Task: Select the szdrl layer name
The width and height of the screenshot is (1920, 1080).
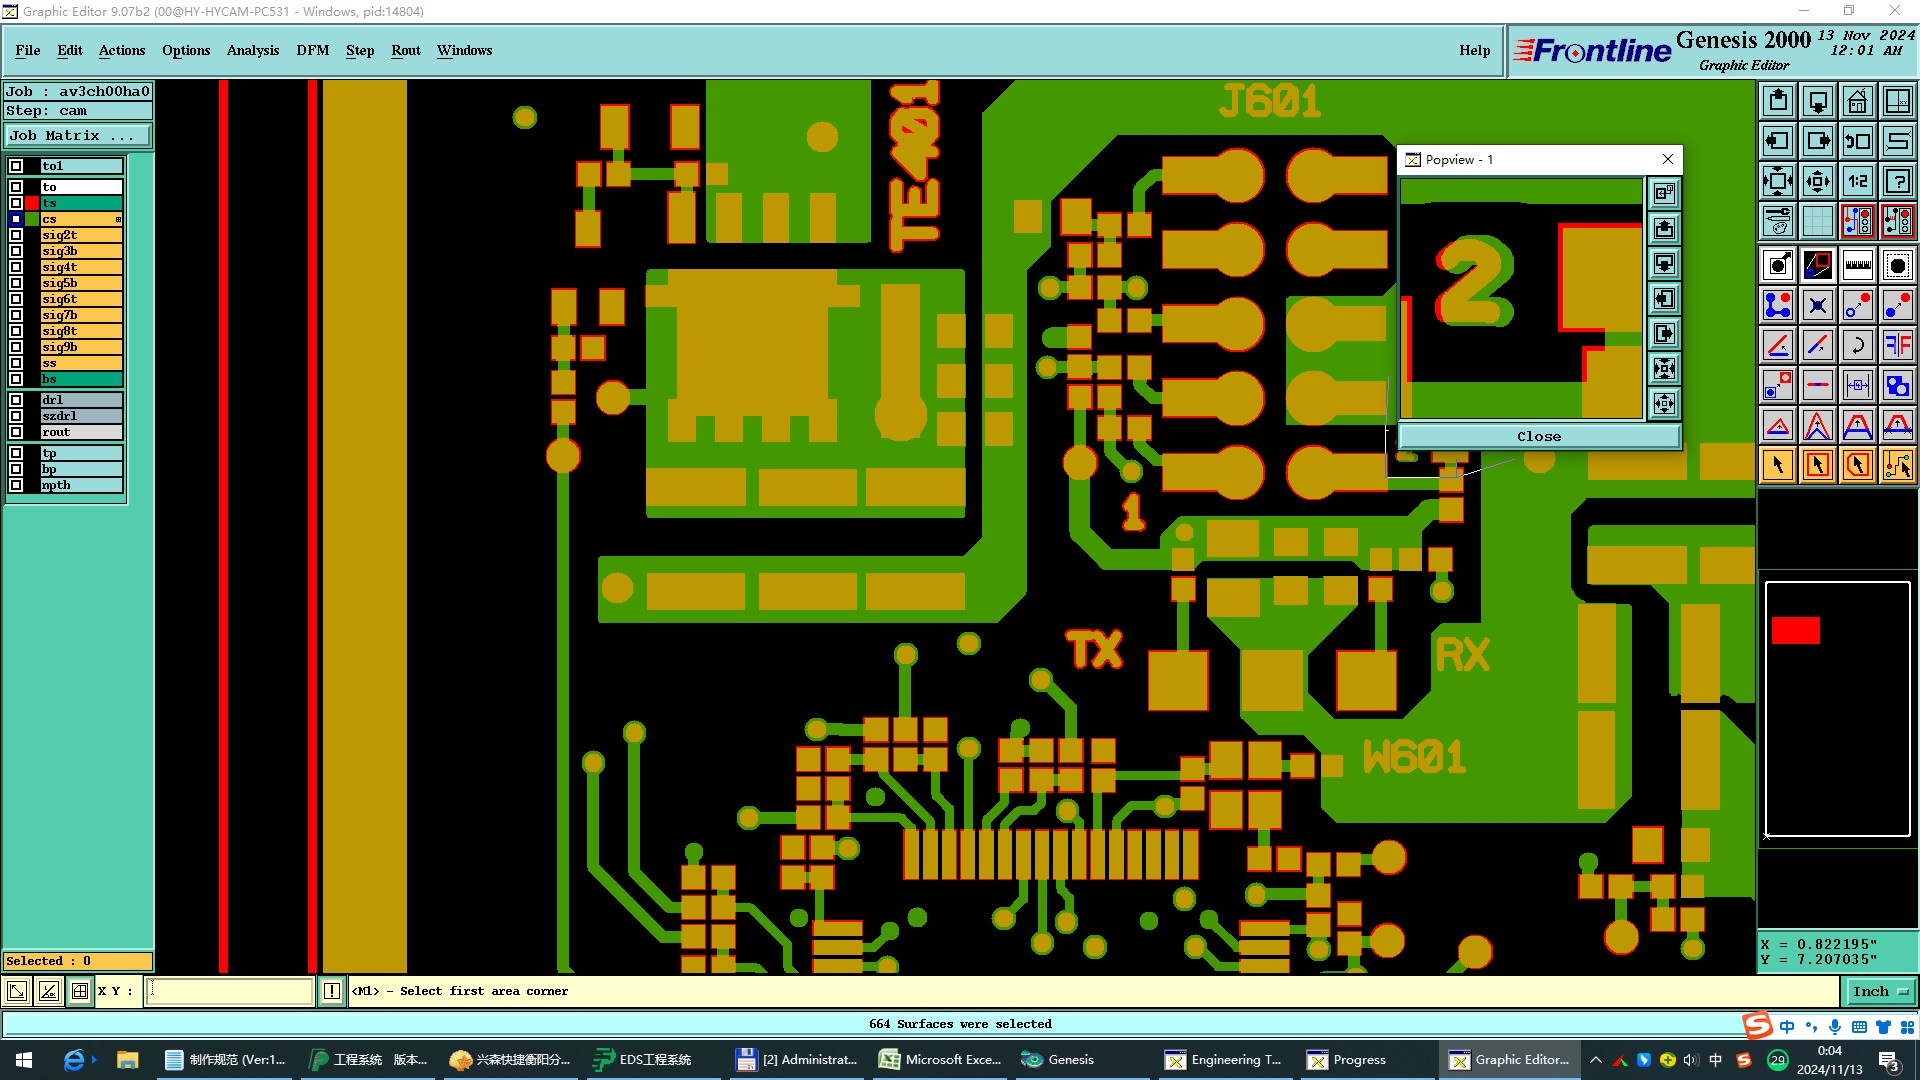Action: click(81, 416)
